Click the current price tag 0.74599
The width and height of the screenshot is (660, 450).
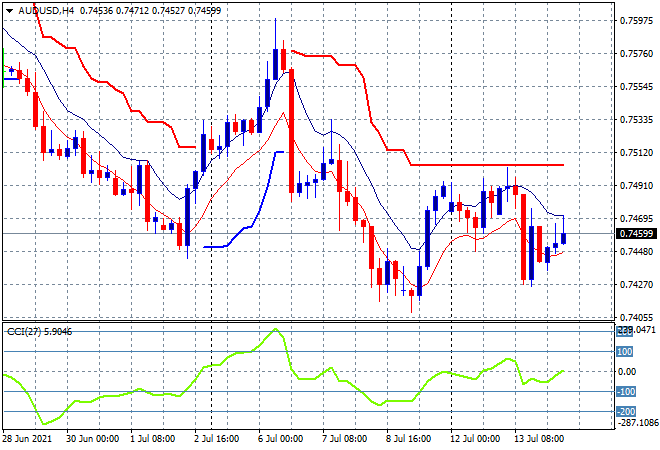point(636,233)
